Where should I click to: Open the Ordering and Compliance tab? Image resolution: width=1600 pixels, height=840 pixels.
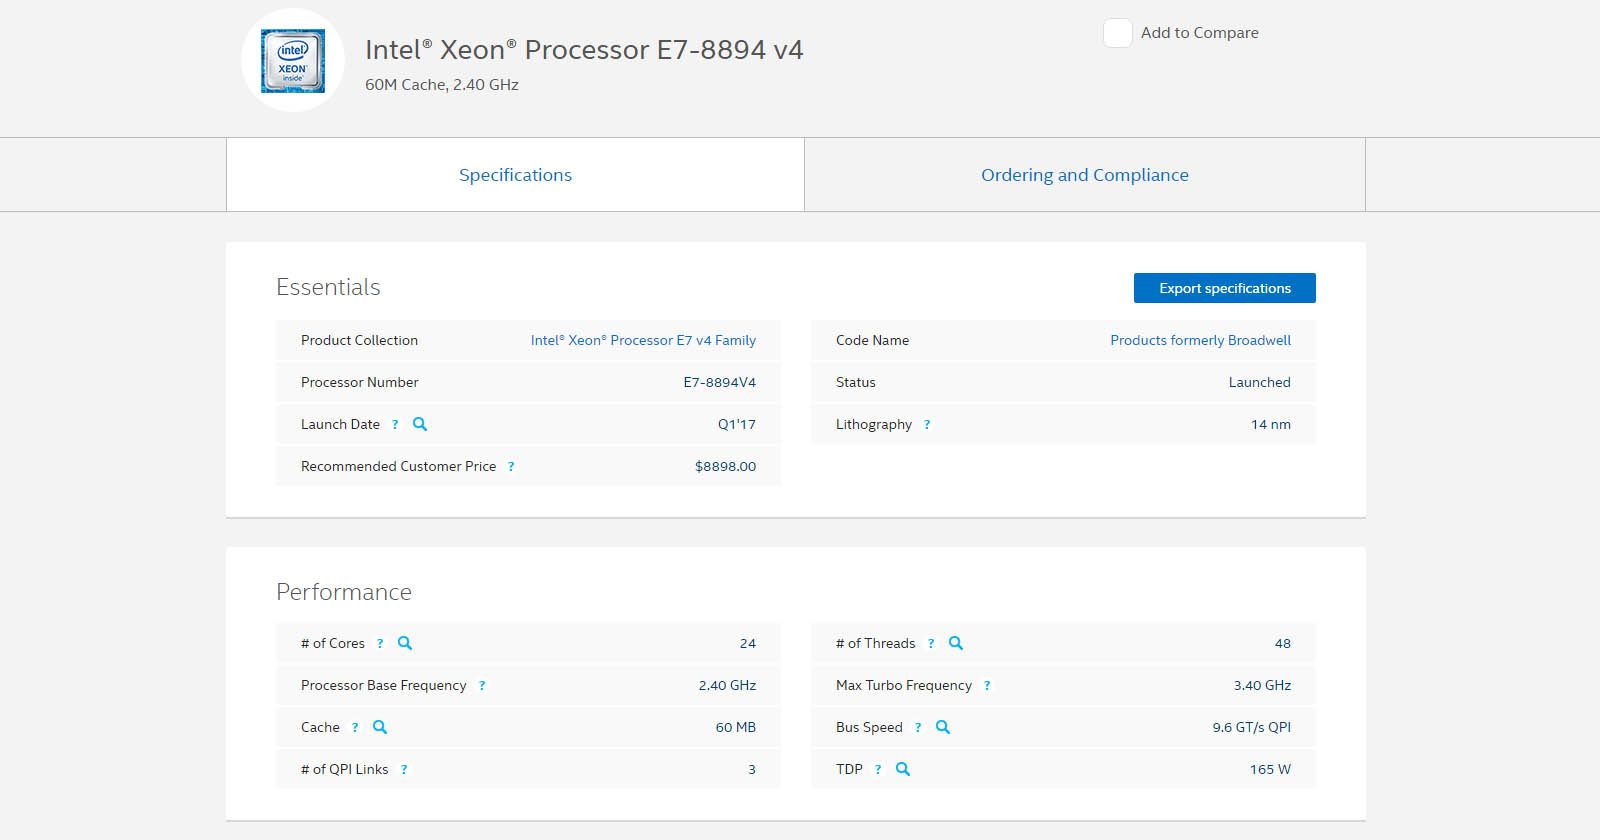1085,175
